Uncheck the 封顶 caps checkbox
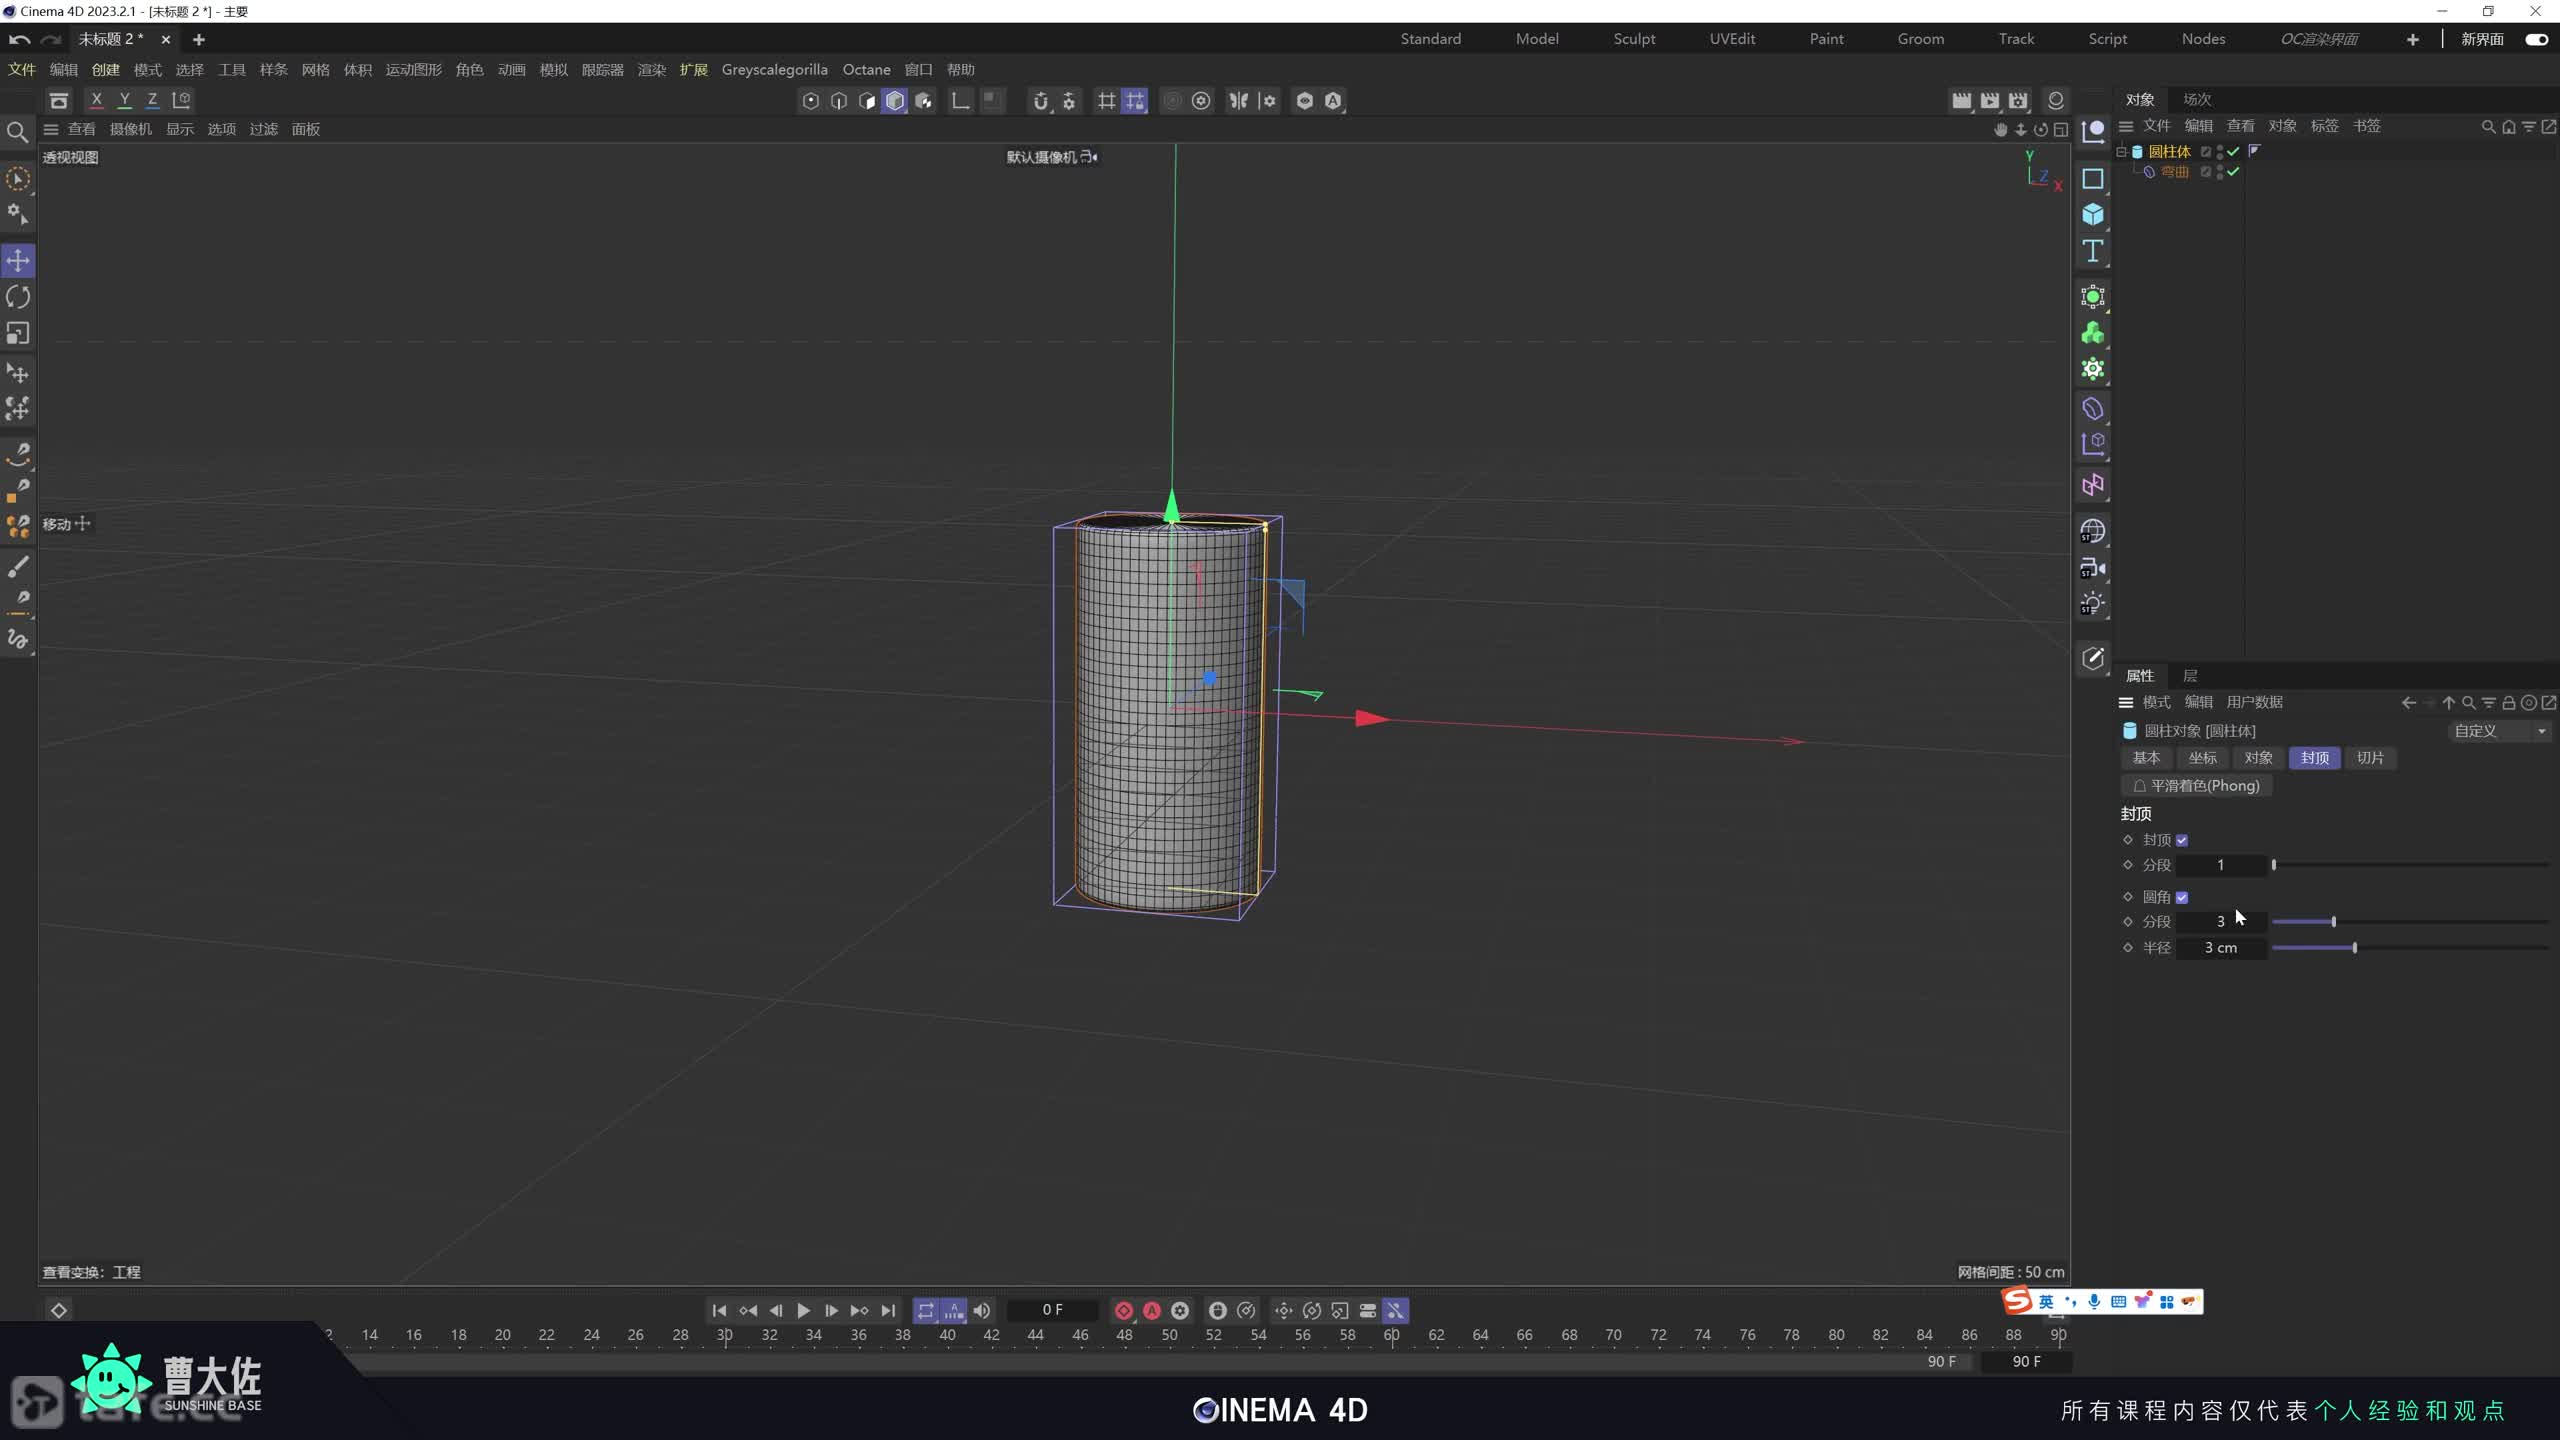The height and width of the screenshot is (1440, 2560). click(x=2182, y=840)
